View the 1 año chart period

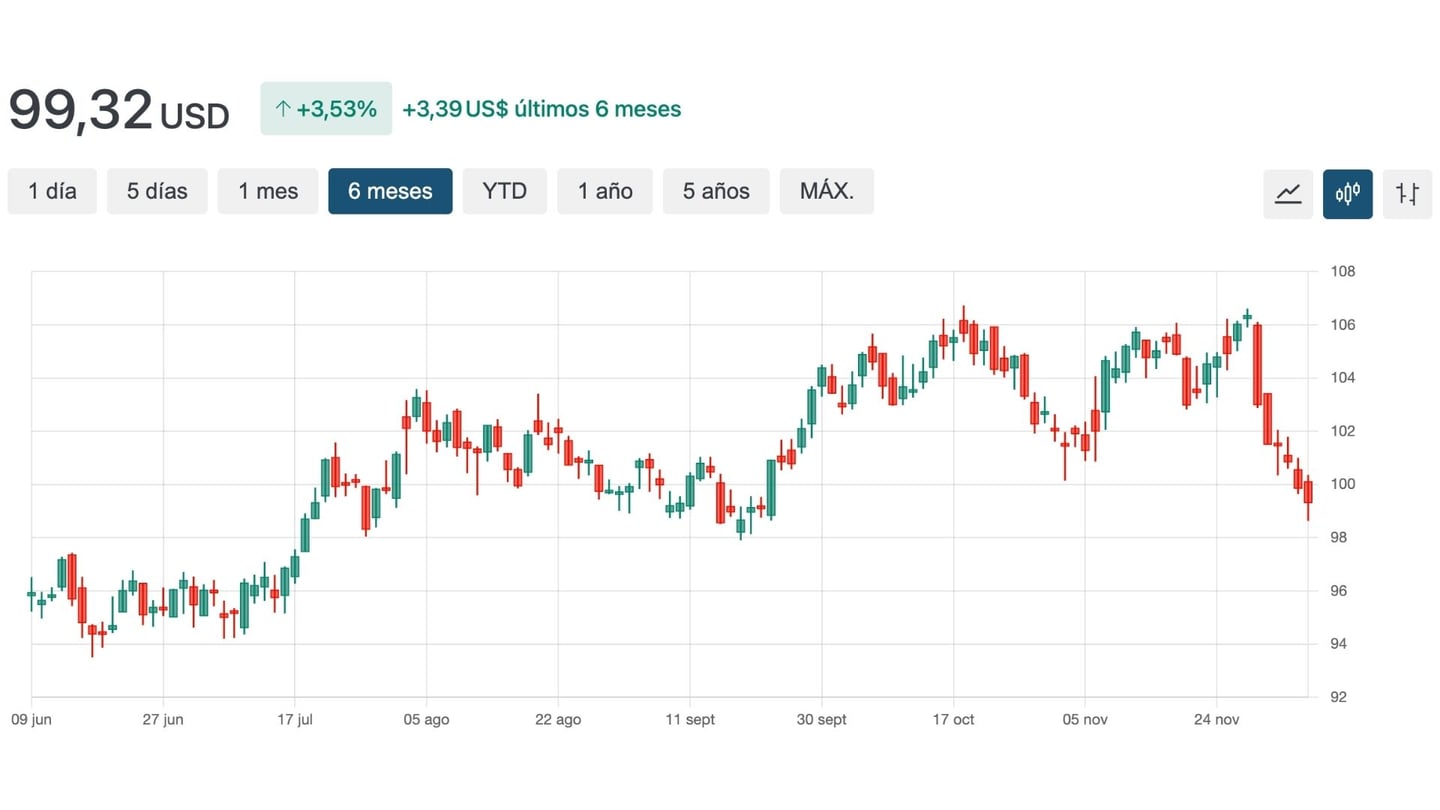click(605, 191)
